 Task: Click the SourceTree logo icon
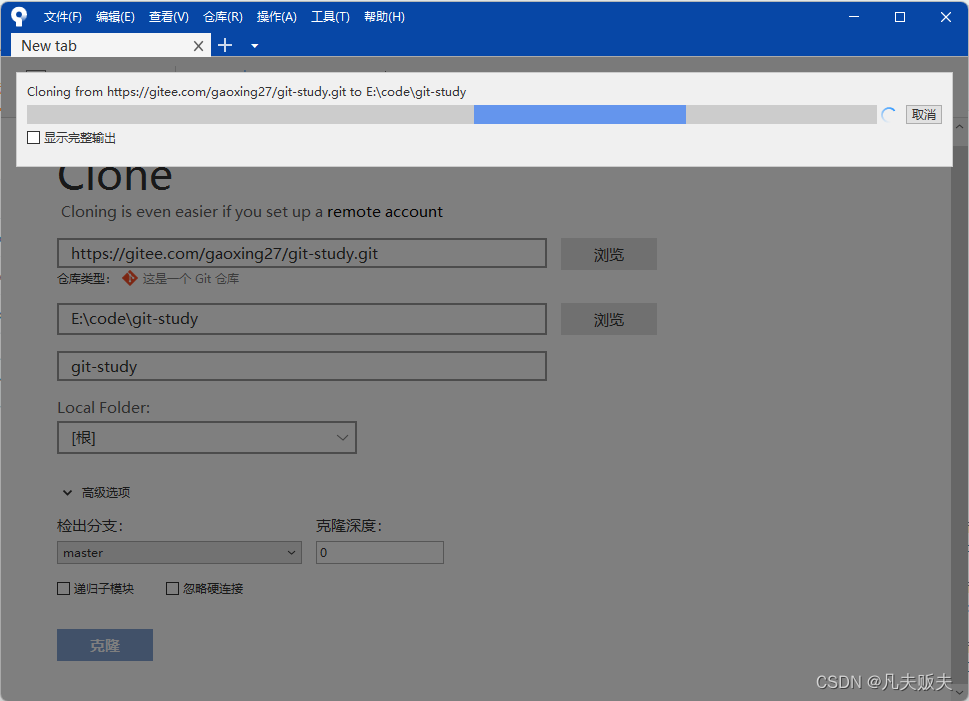[x=19, y=16]
